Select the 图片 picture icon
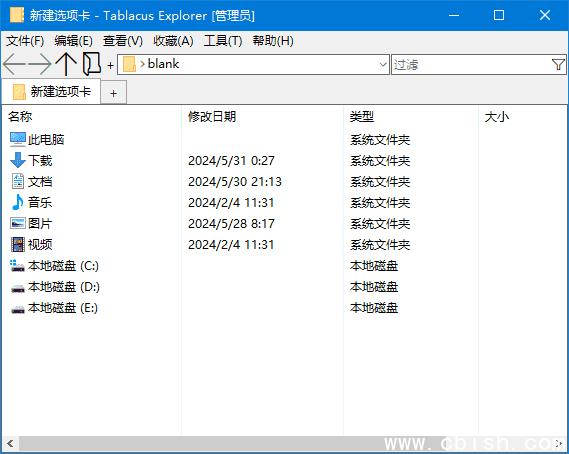 click(x=17, y=224)
